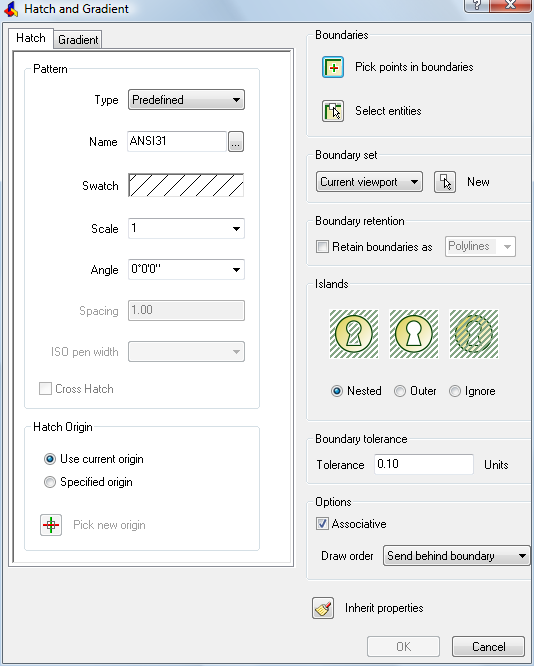The width and height of the screenshot is (534, 666).
Task: Click the Tolerance input field
Action: pos(424,464)
